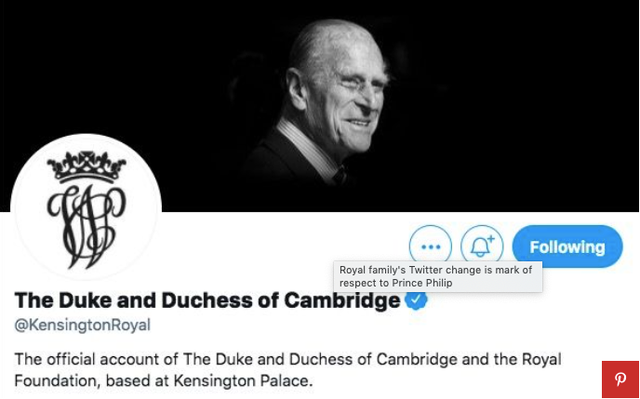Save image with the red Pinterest button
Image resolution: width=640 pixels, height=399 pixels.
(x=620, y=379)
